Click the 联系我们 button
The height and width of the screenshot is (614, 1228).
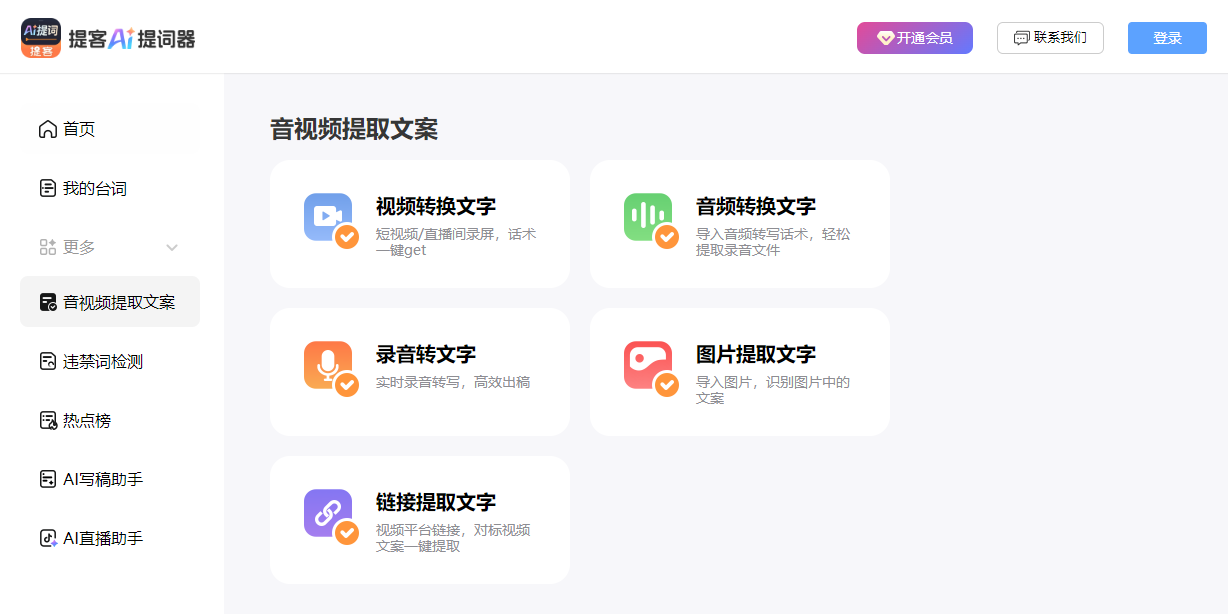click(x=1050, y=38)
